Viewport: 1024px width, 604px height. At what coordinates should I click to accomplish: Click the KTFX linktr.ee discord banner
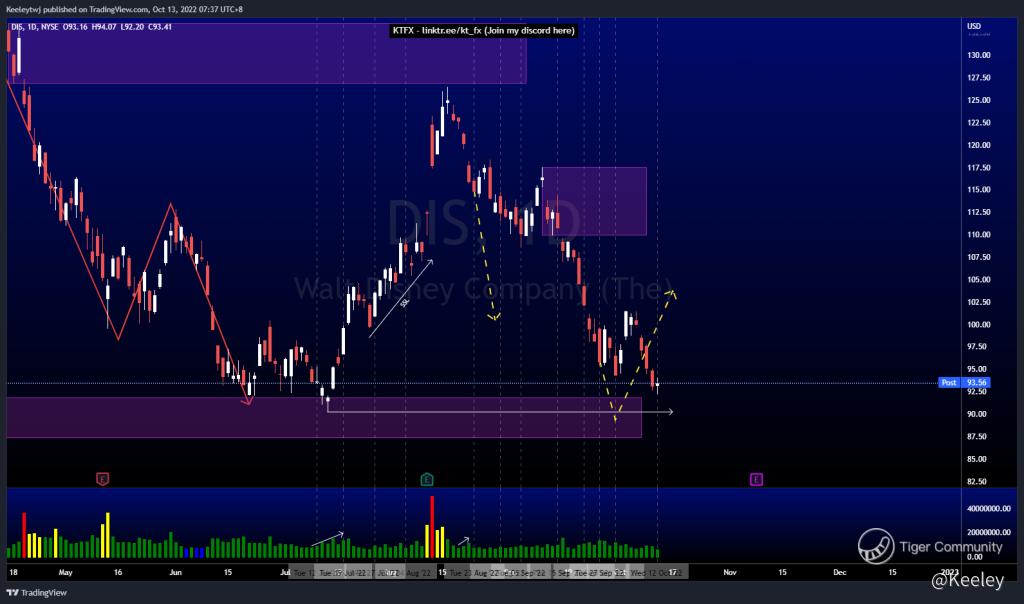pos(483,31)
